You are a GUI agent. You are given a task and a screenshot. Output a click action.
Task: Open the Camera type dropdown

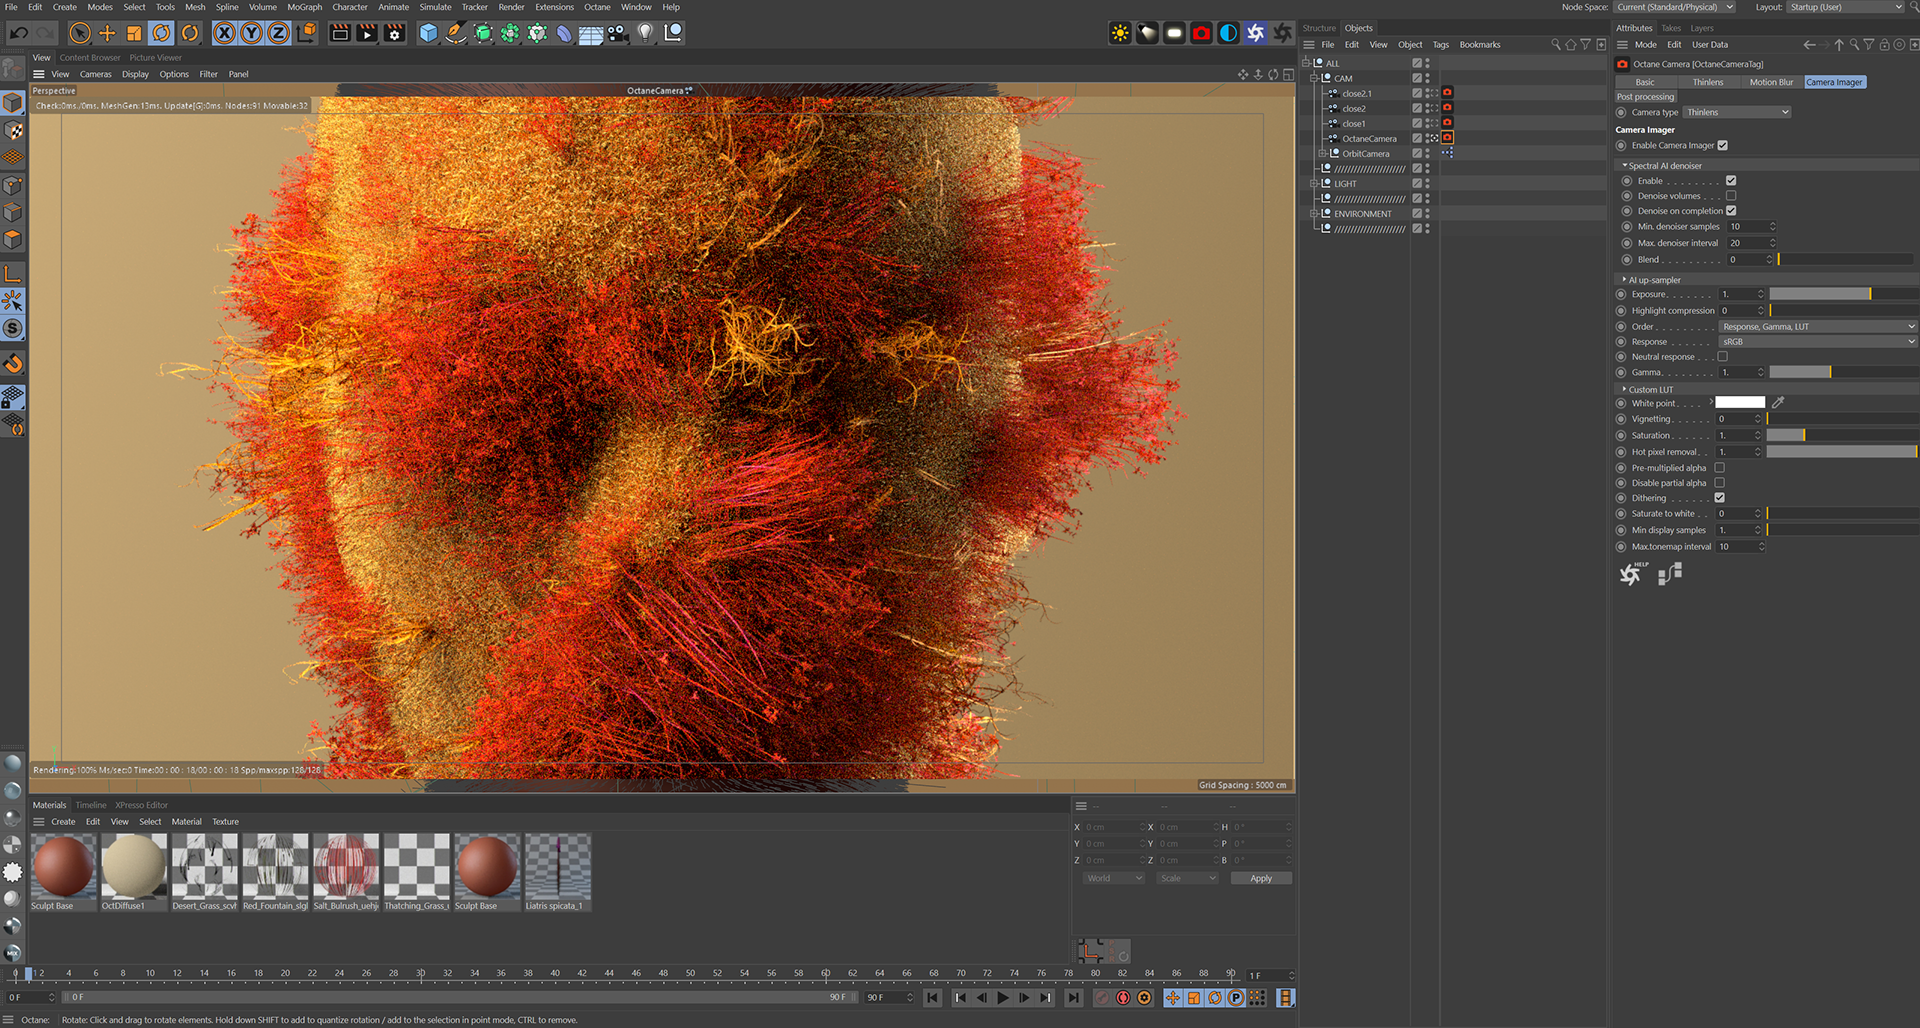tap(1737, 112)
